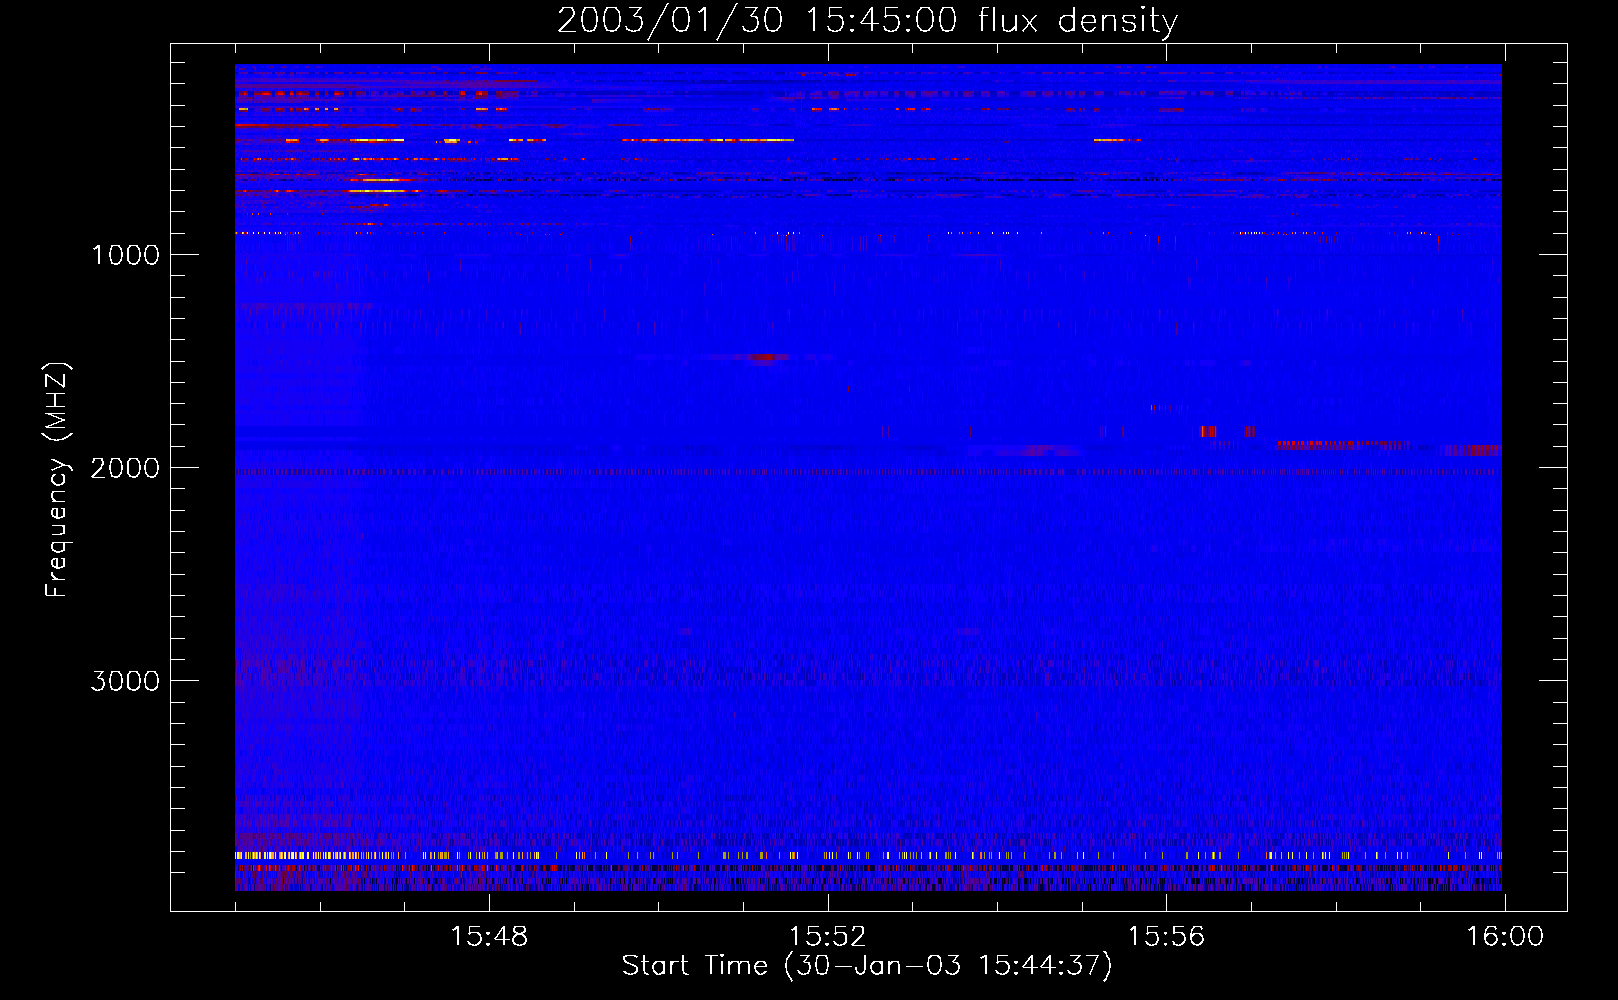Click the "Frequency (MHZ)" axis label

[57, 480]
